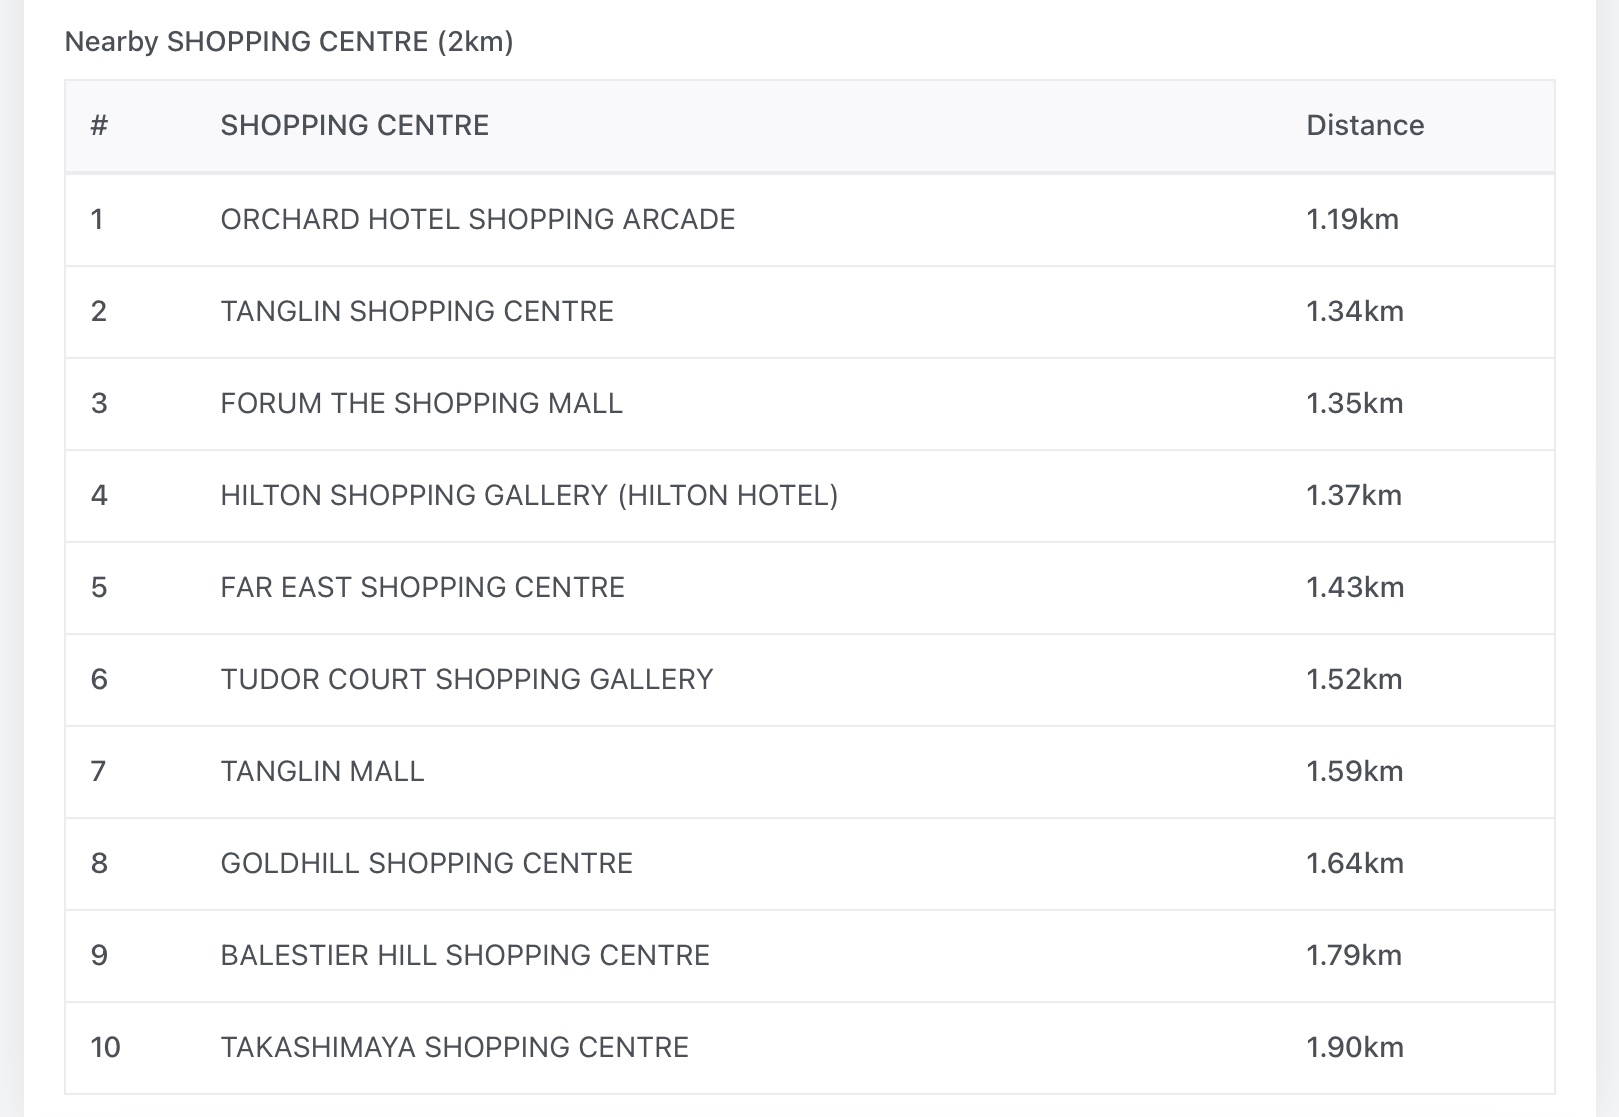The height and width of the screenshot is (1117, 1619).
Task: Click Forum The Shopping Mall name
Action: point(421,404)
